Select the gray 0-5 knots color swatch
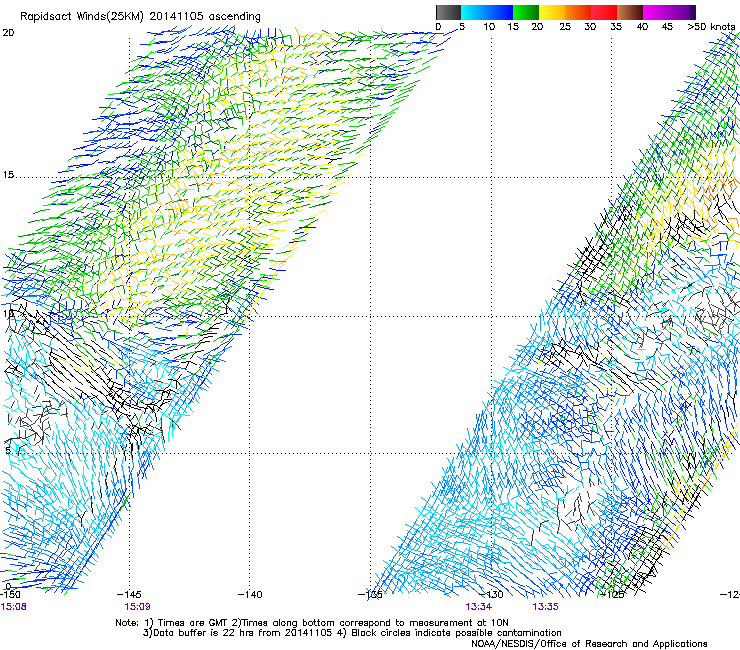740x650 pixels. coord(448,12)
